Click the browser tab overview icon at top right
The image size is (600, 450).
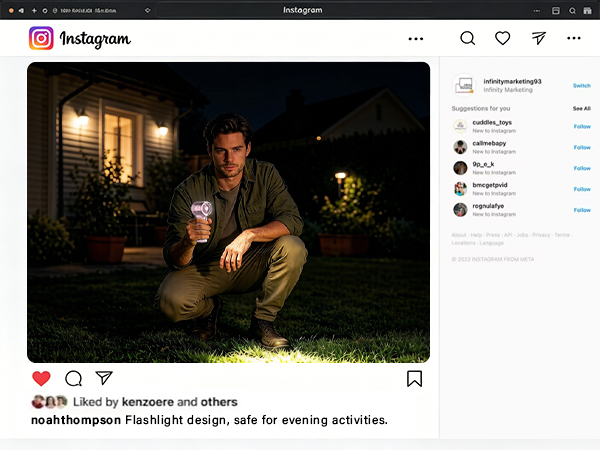click(x=556, y=11)
